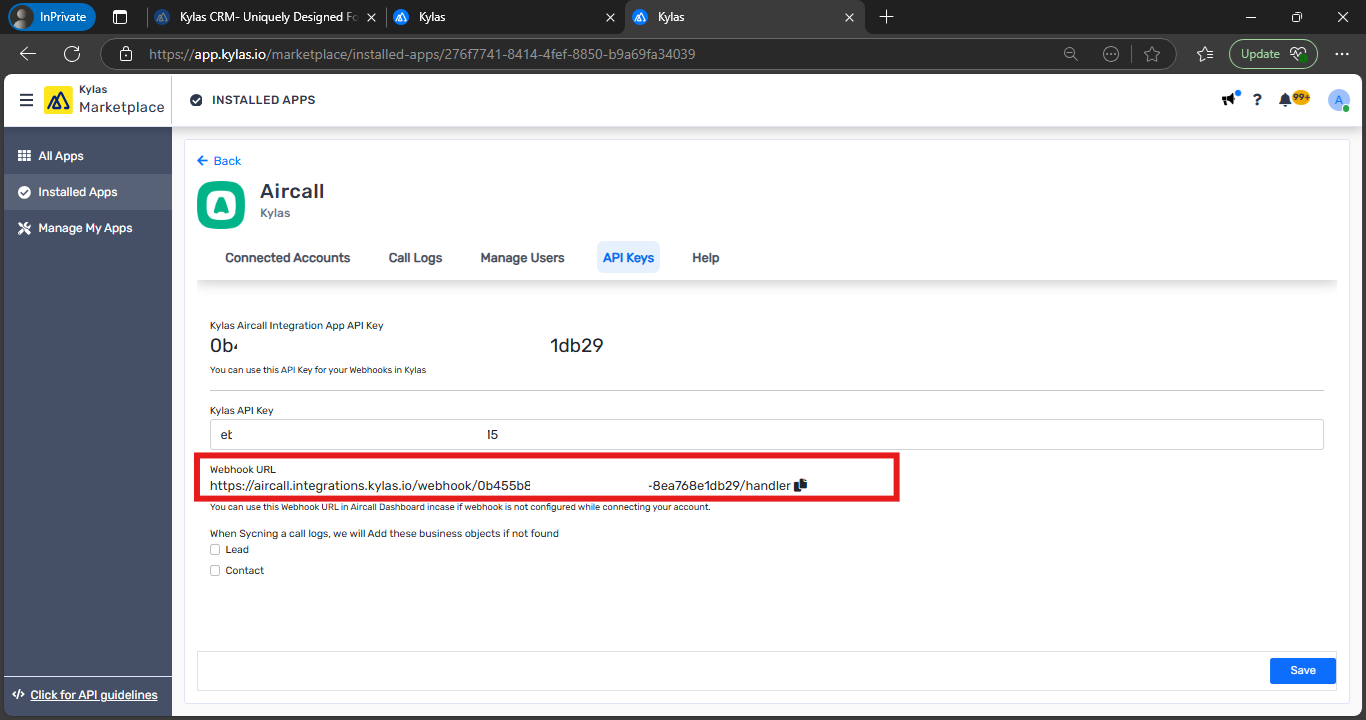Open the user profile avatar menu
This screenshot has height=720, width=1366.
click(1338, 100)
